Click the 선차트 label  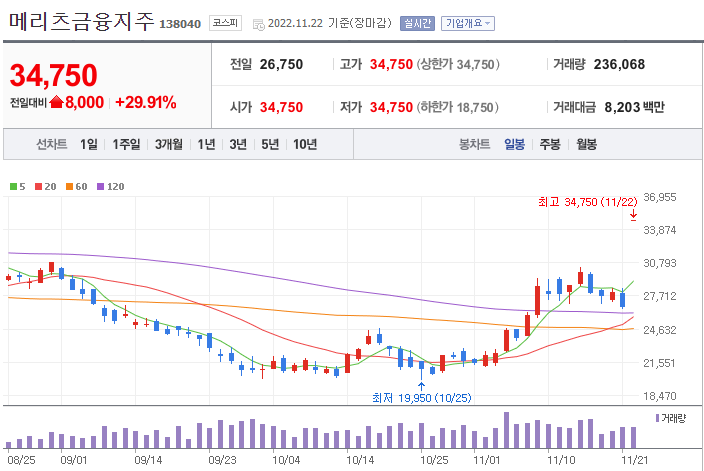[x=52, y=144]
